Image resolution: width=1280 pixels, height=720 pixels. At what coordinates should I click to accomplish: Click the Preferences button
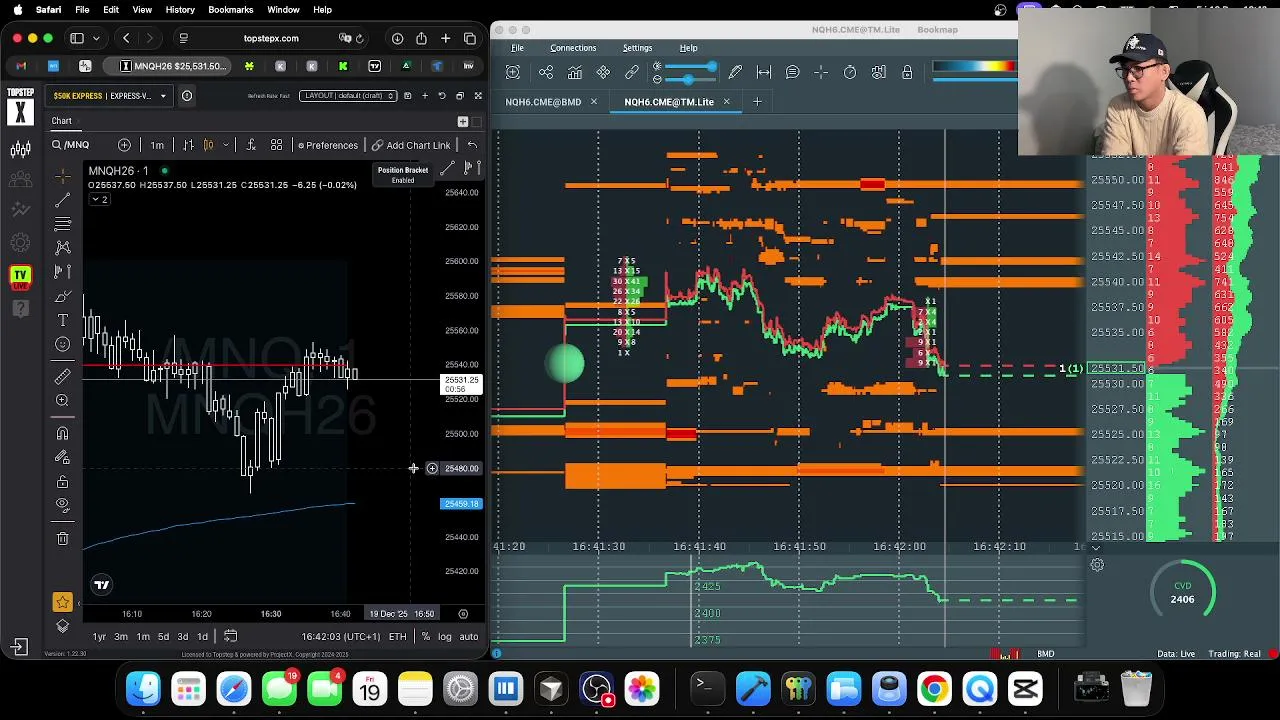click(327, 145)
